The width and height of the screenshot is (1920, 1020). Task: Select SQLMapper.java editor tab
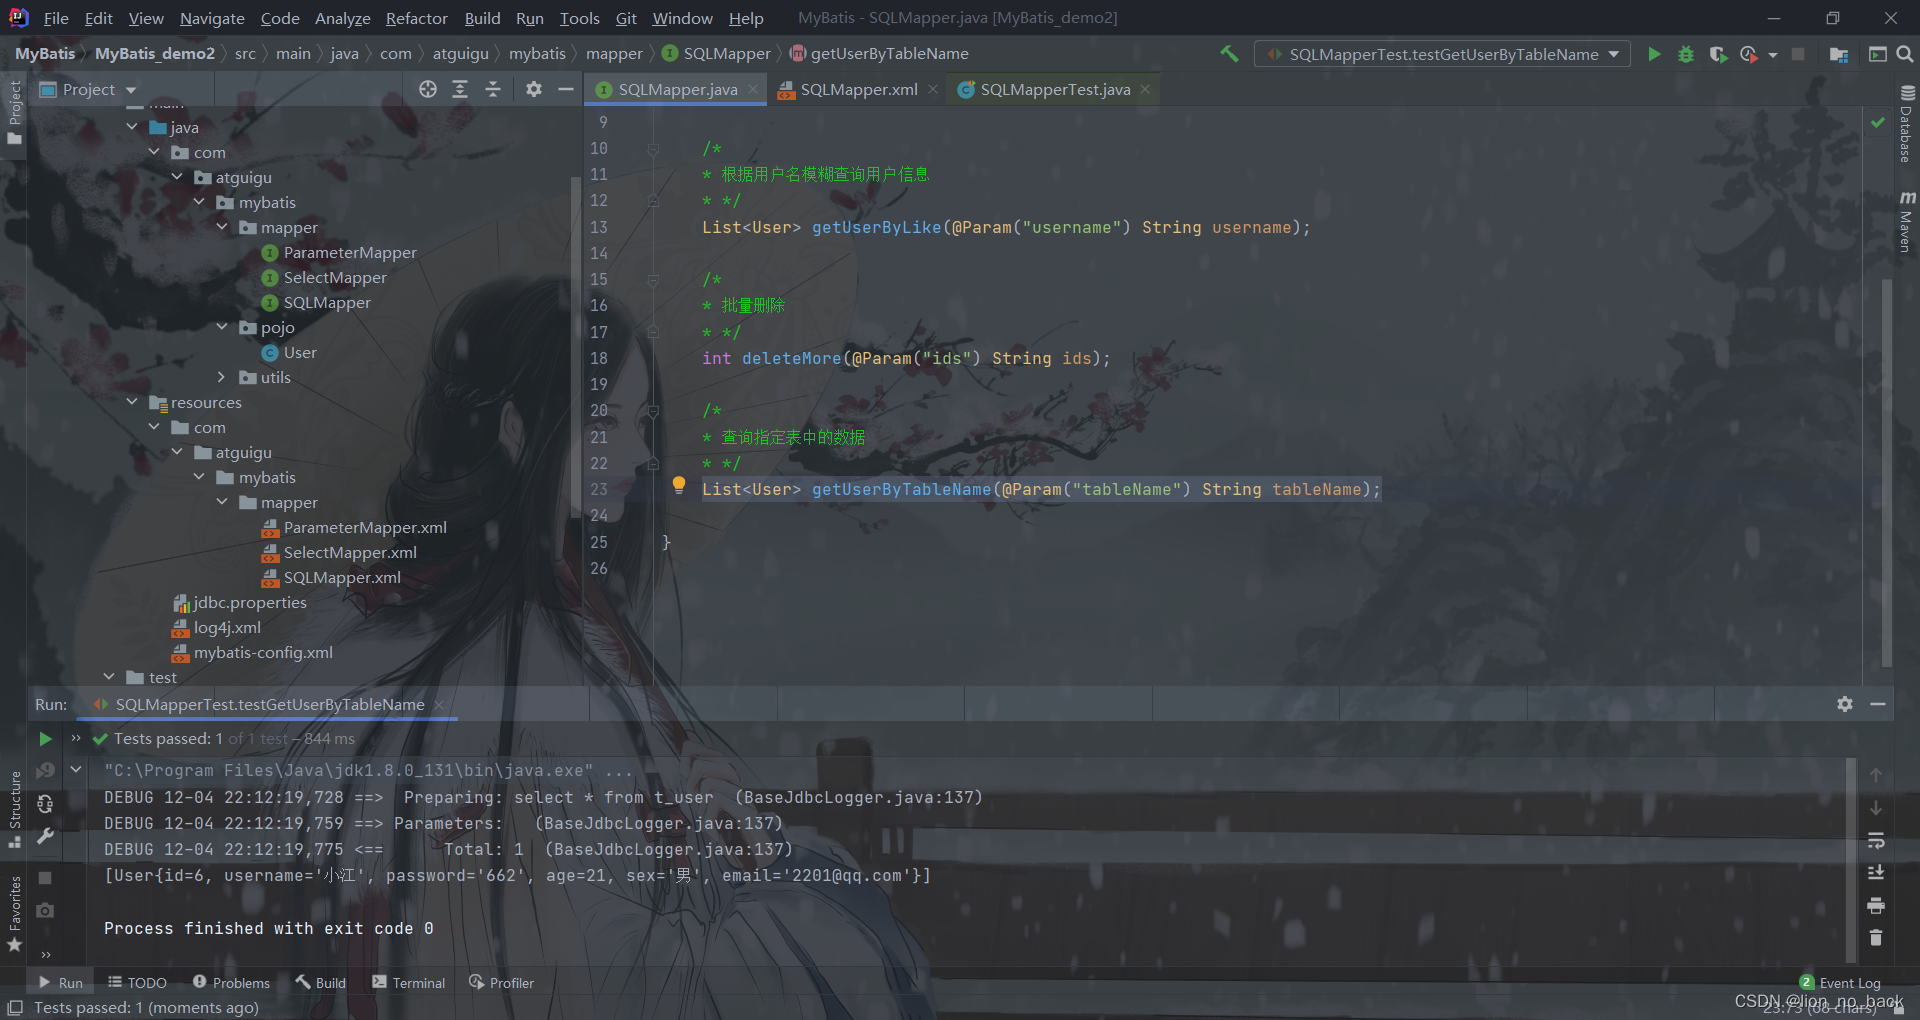[677, 89]
